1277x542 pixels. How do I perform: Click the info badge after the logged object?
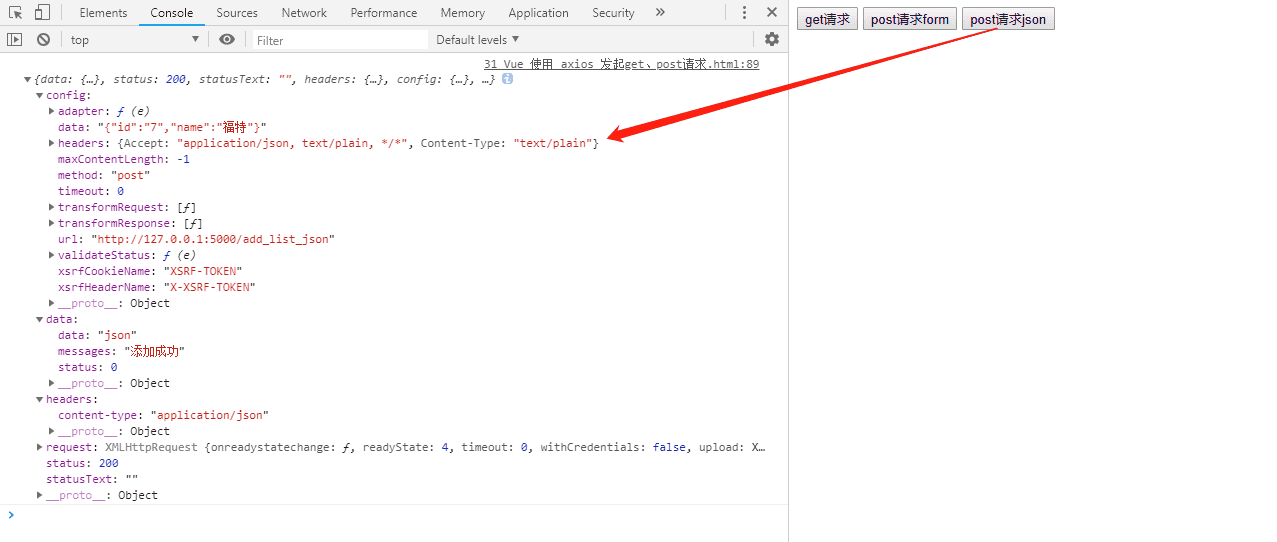coord(507,79)
